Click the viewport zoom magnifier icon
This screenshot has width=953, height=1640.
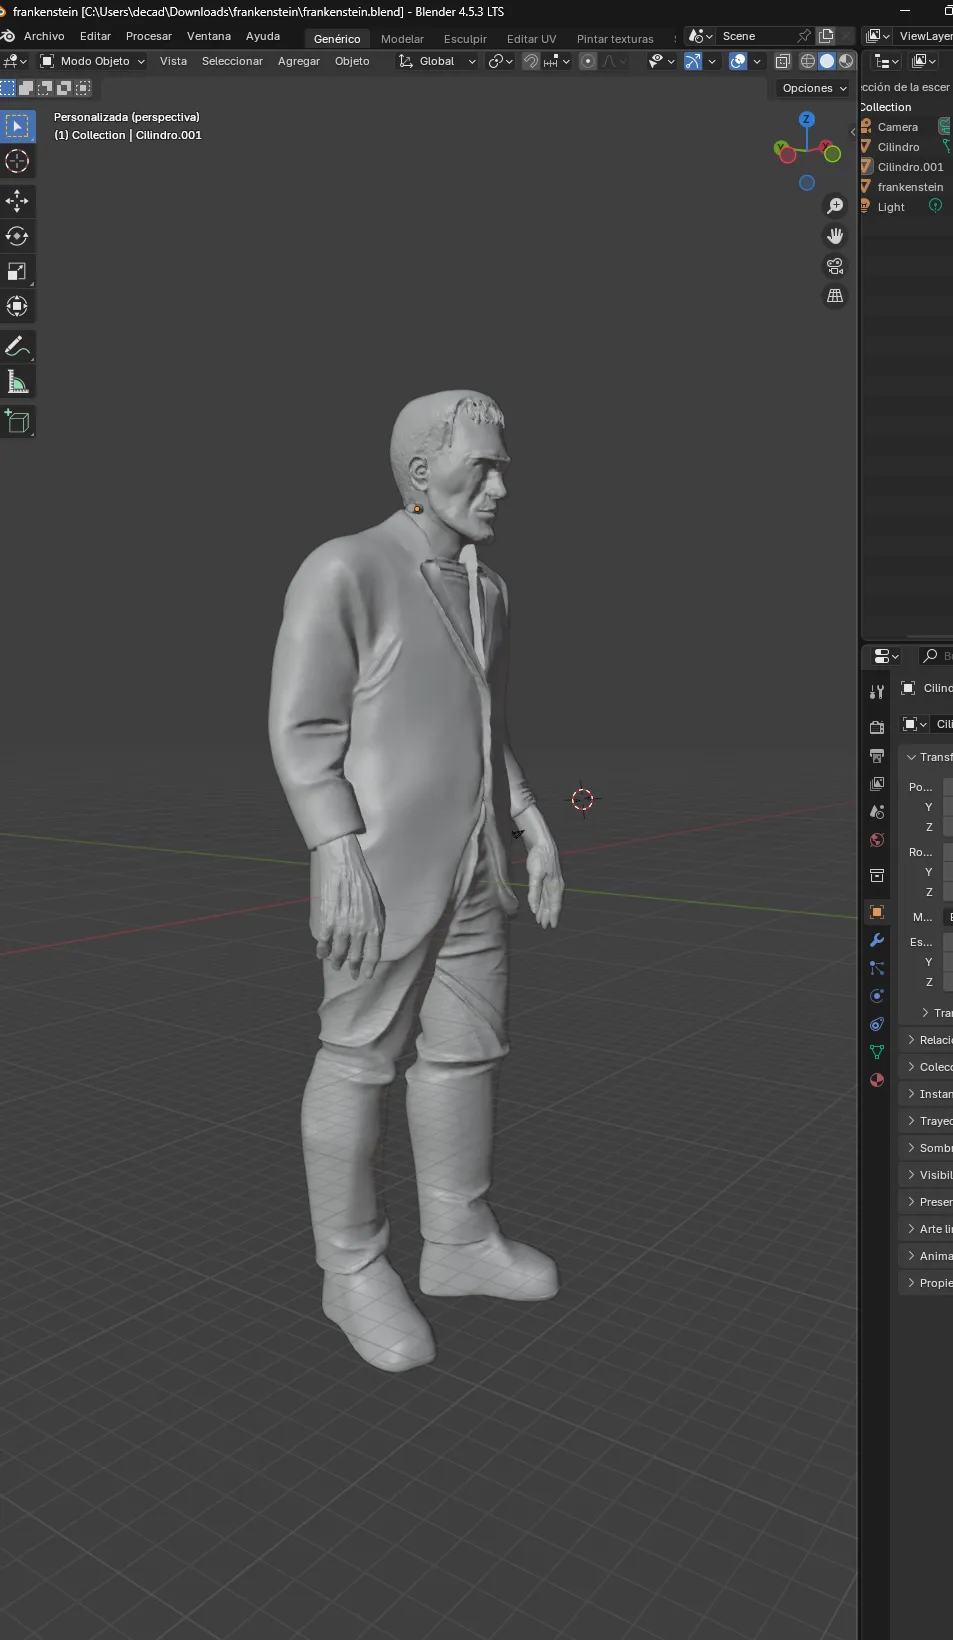click(835, 206)
